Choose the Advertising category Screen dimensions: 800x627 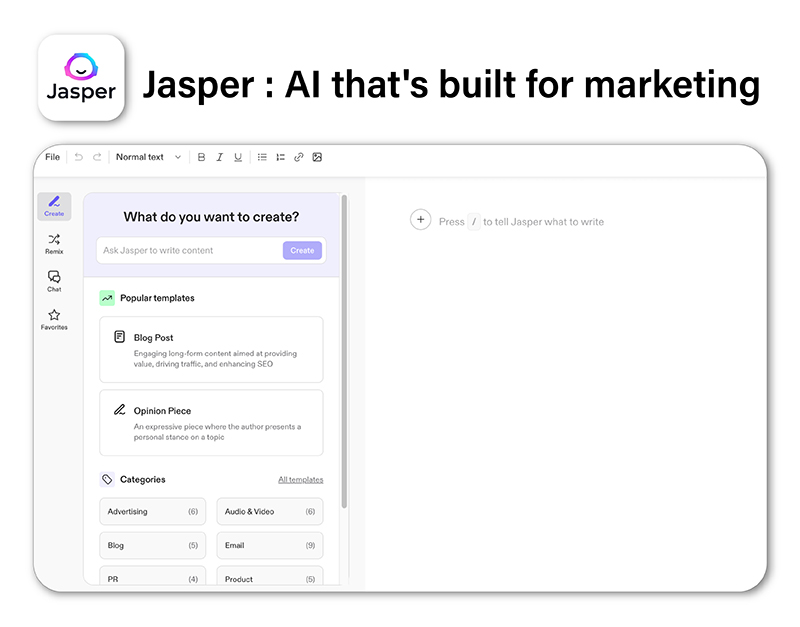(x=152, y=512)
